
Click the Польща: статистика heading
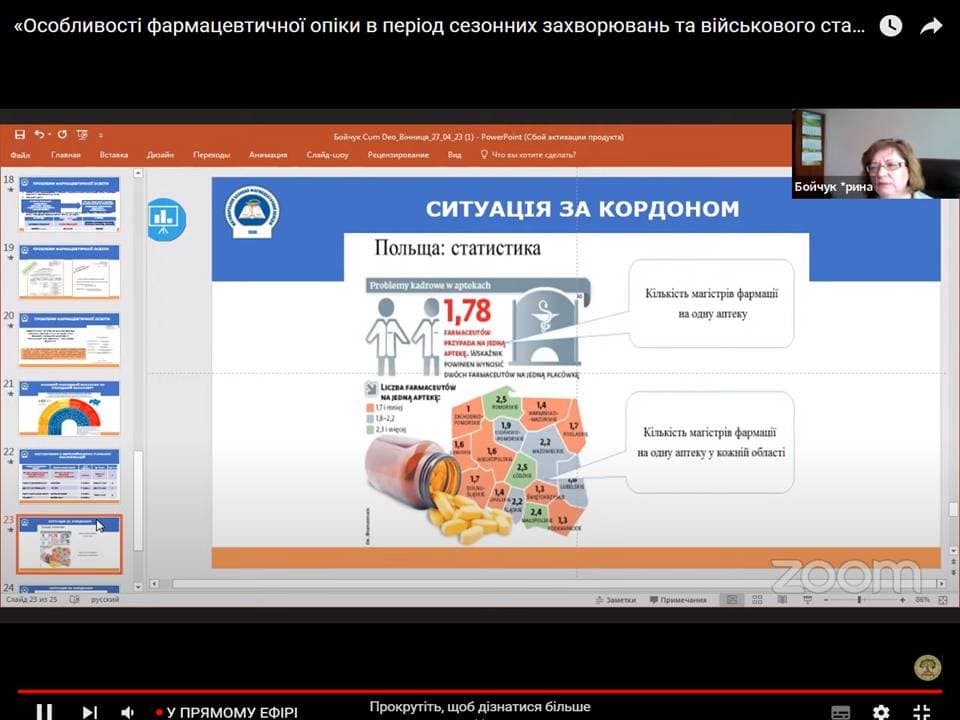pos(457,248)
